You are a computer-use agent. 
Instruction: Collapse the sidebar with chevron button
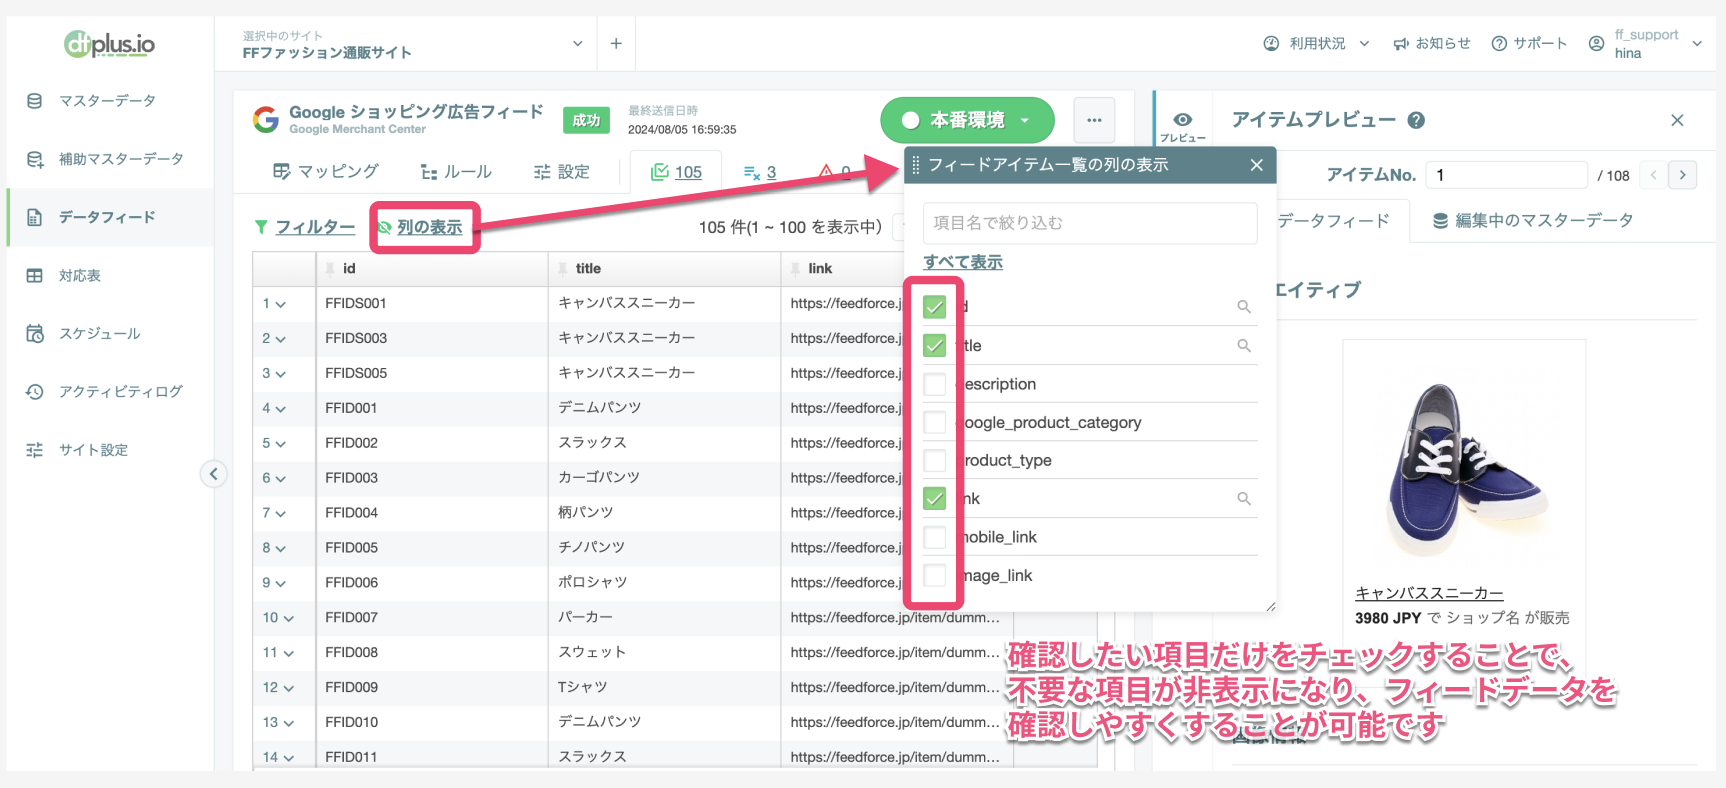coord(213,474)
